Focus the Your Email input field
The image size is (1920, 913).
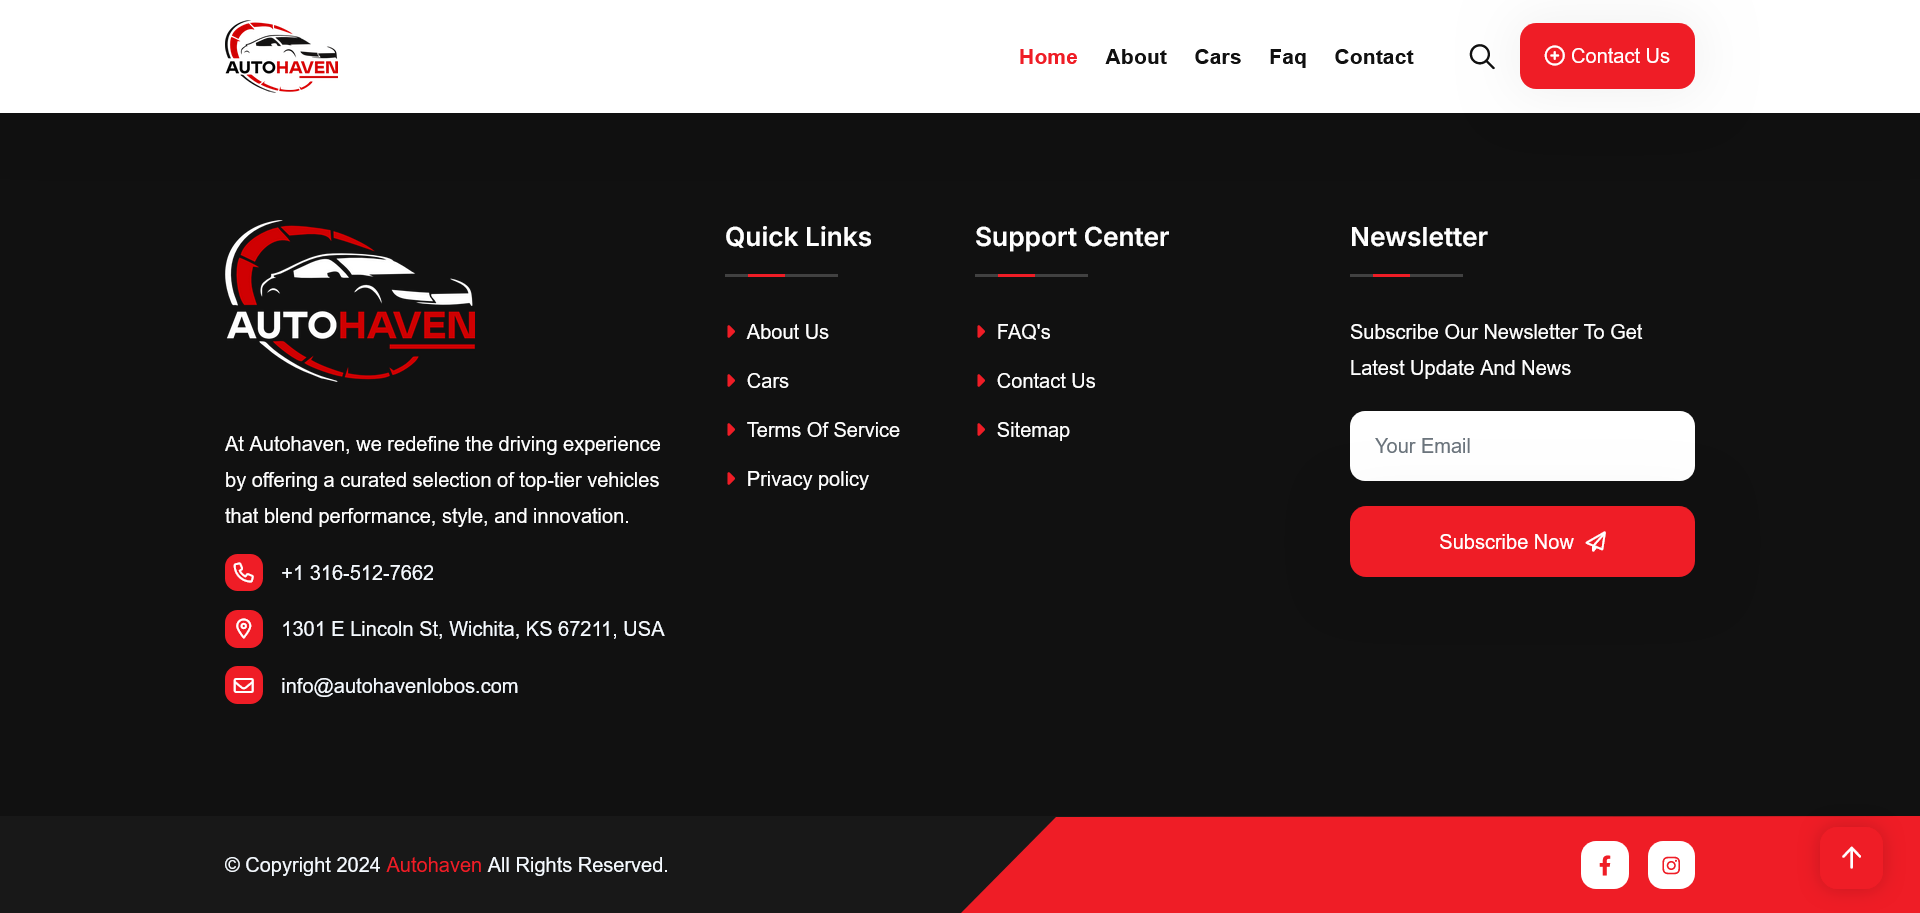pos(1521,446)
